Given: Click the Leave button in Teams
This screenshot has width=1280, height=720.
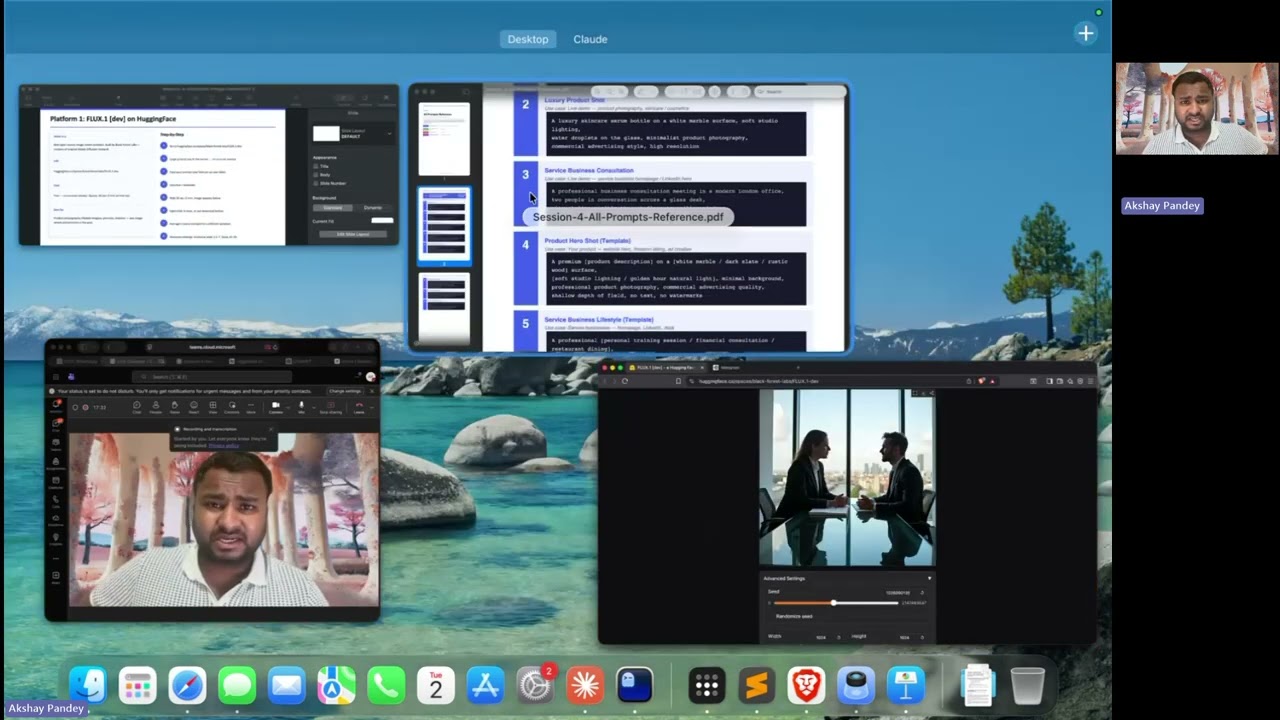Looking at the screenshot, I should point(359,408).
